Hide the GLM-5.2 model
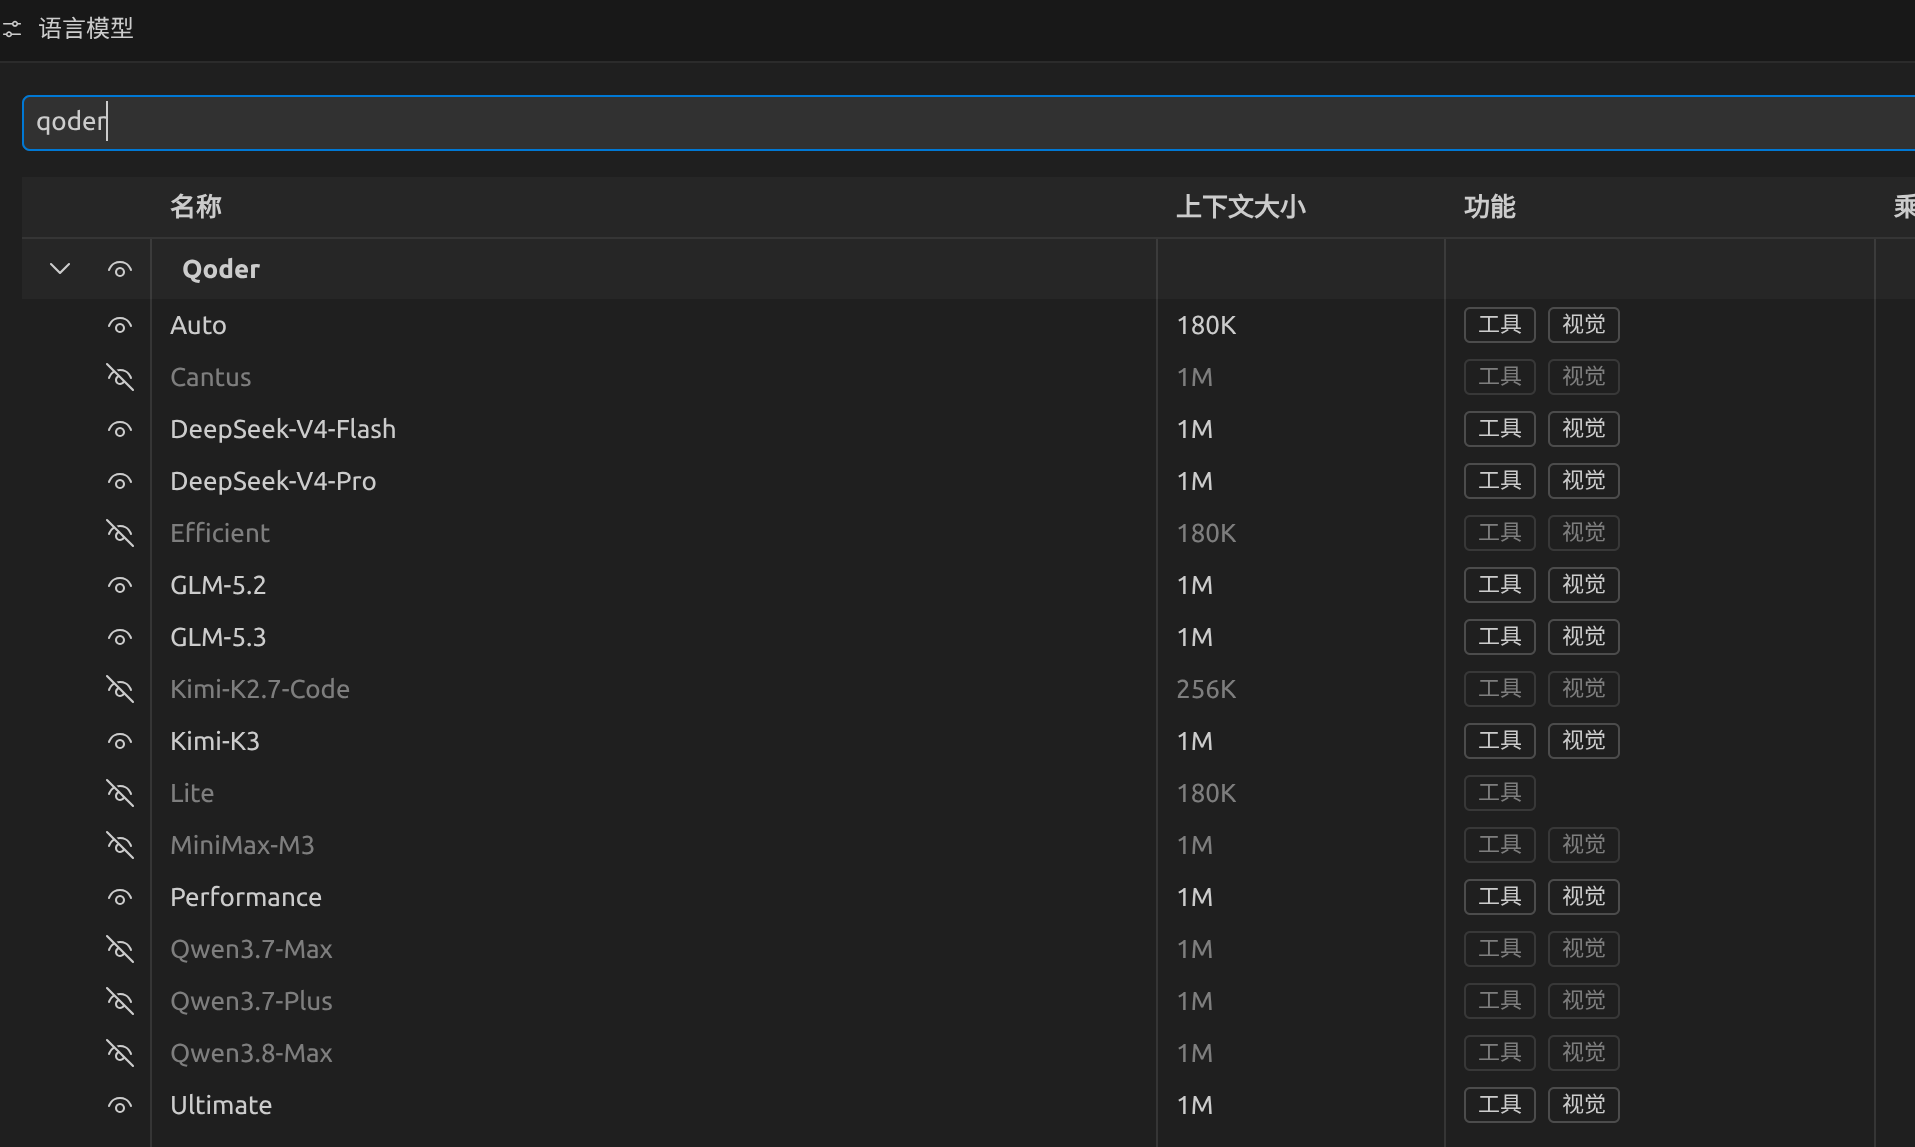 click(120, 585)
